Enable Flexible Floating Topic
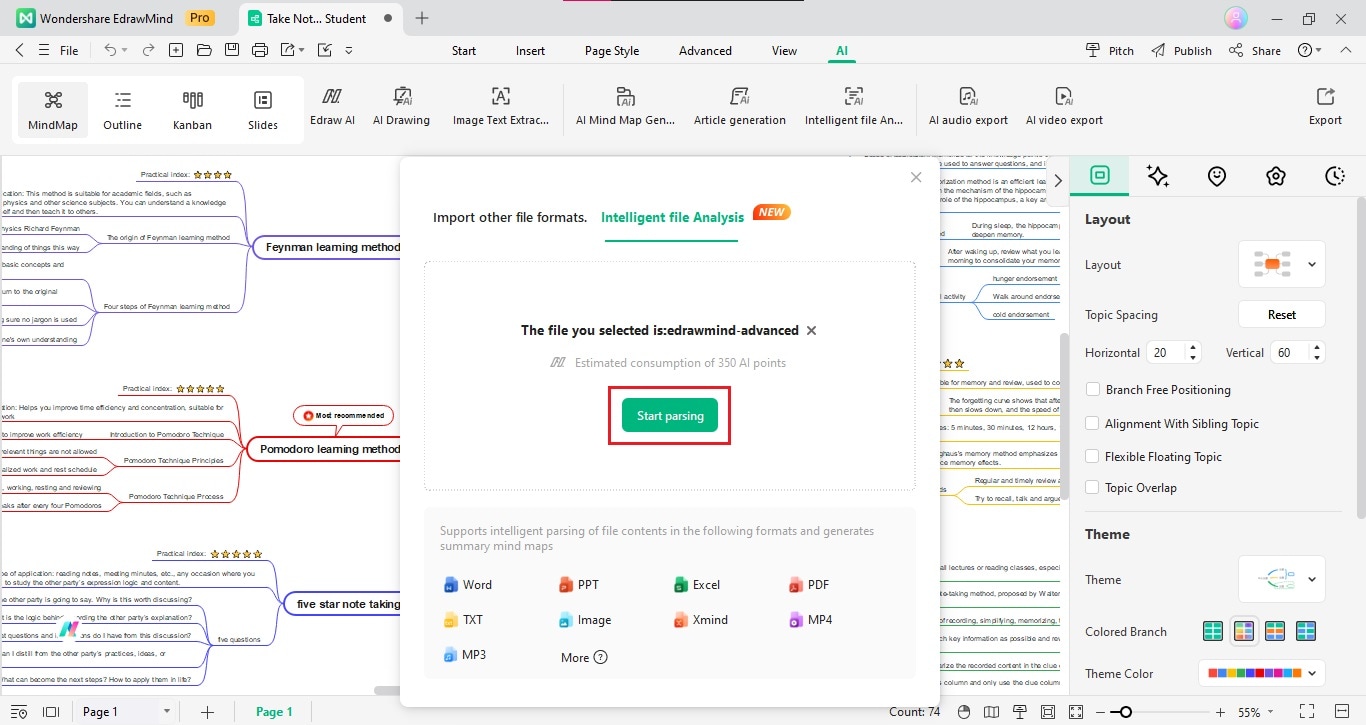1366x725 pixels. 1092,457
